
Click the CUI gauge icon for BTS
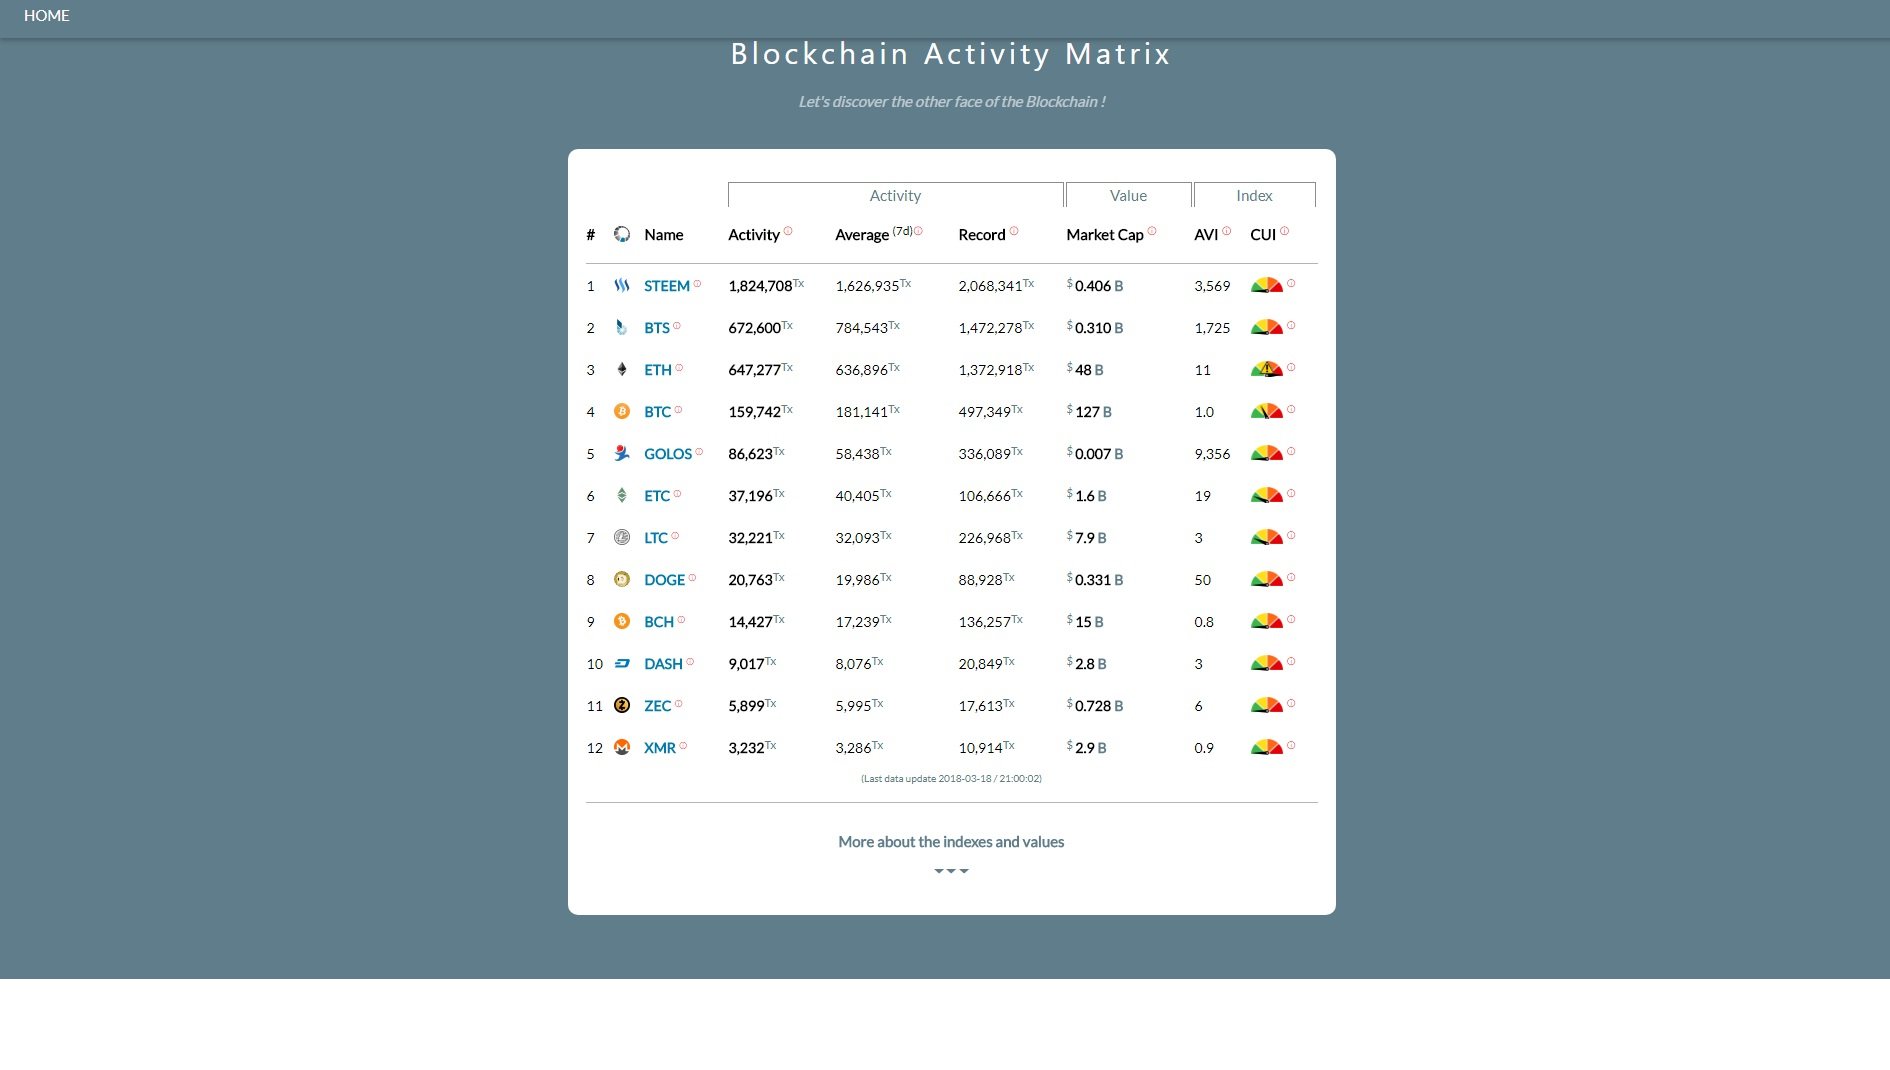click(x=1267, y=327)
